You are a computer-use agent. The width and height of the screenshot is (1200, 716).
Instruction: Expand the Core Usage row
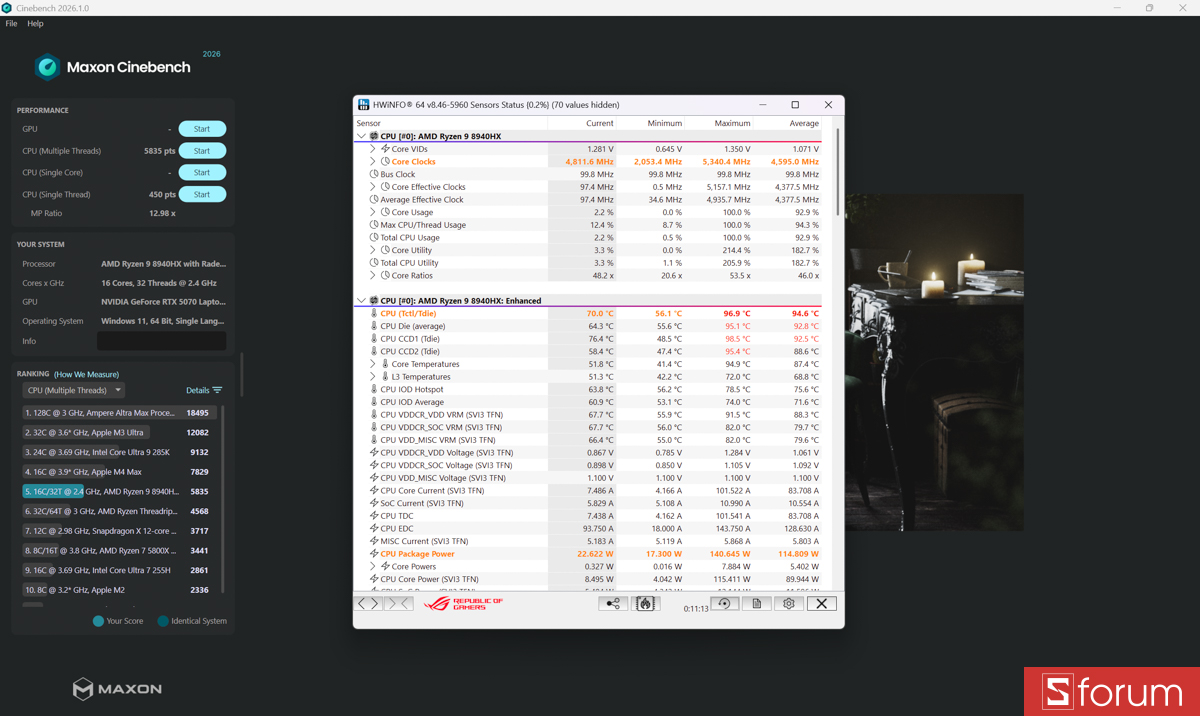click(x=373, y=212)
